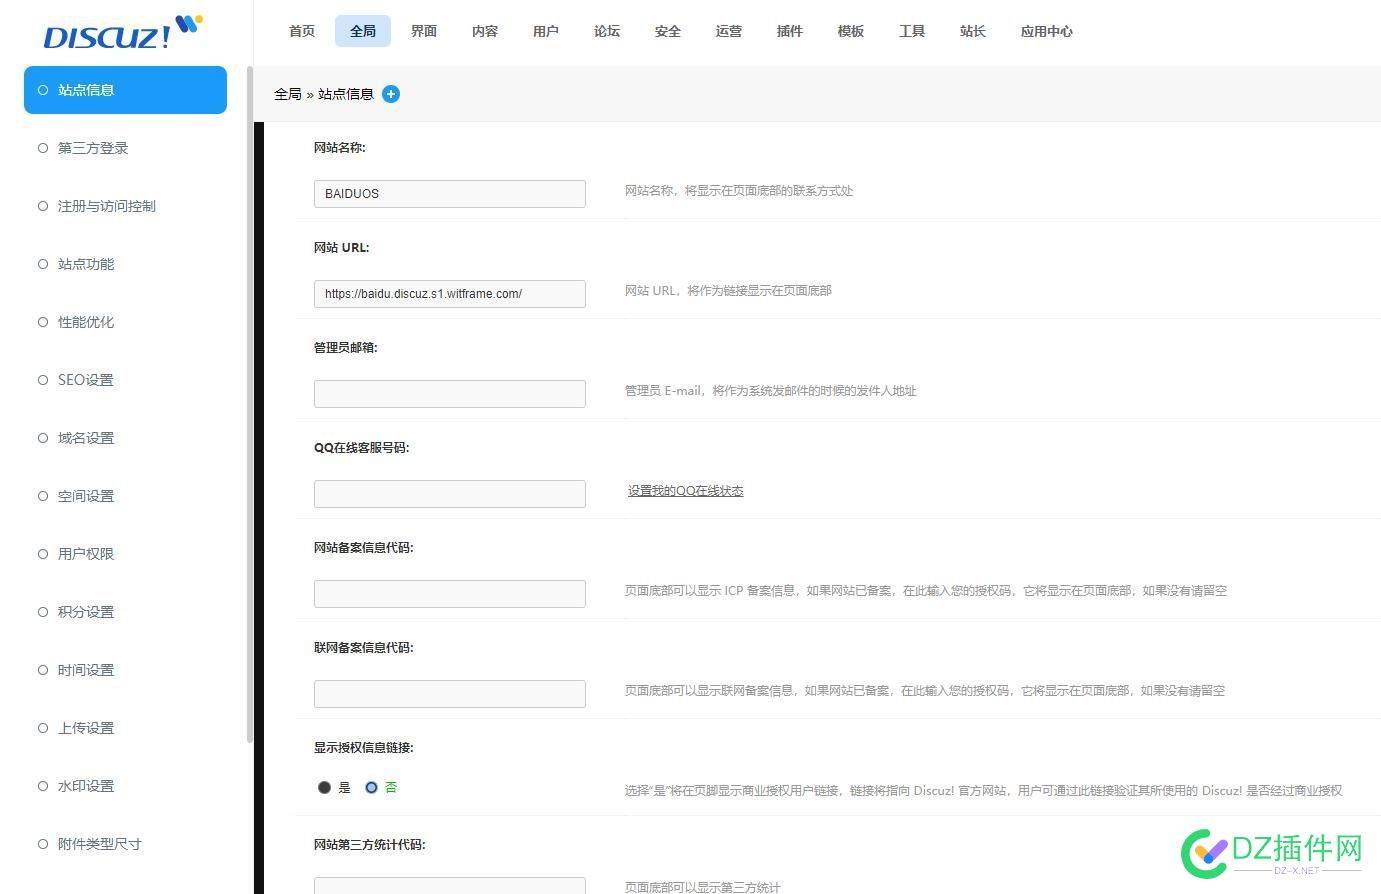Open the 首页 top menu
Viewport: 1381px width, 894px height.
coord(302,31)
